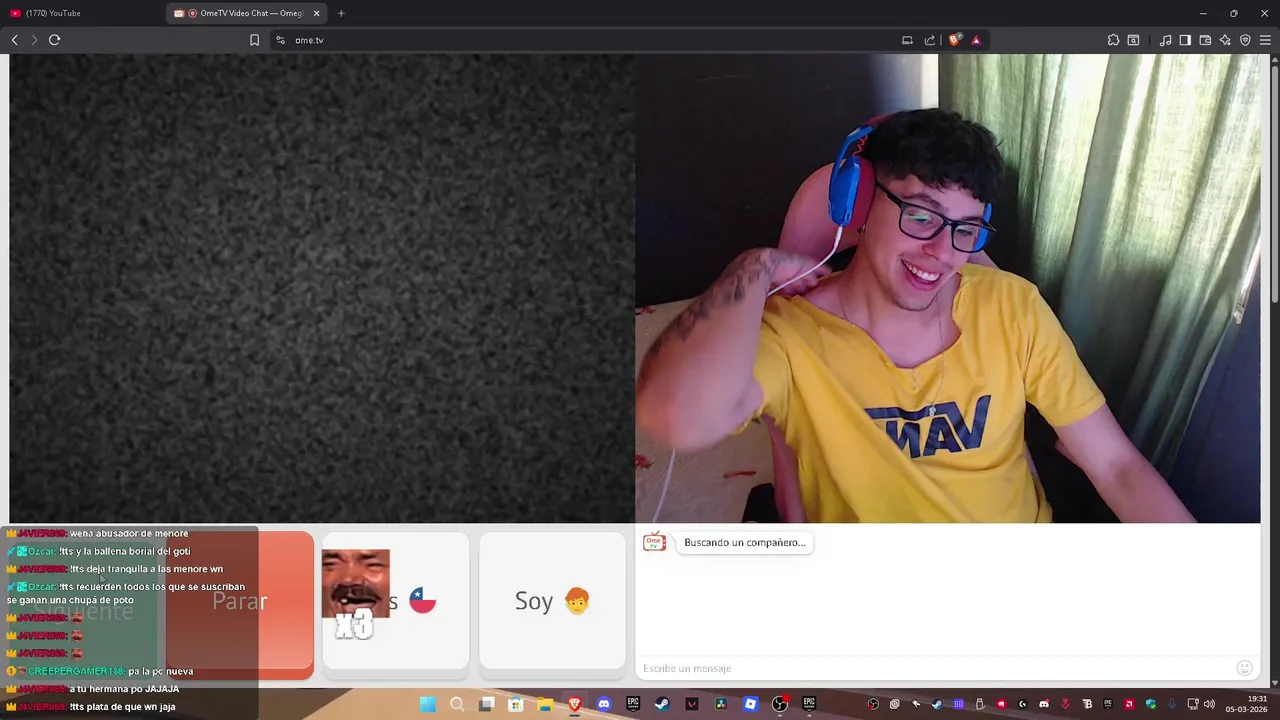1280x720 pixels.
Task: Click the OmeTV logo in chat
Action: 654,542
